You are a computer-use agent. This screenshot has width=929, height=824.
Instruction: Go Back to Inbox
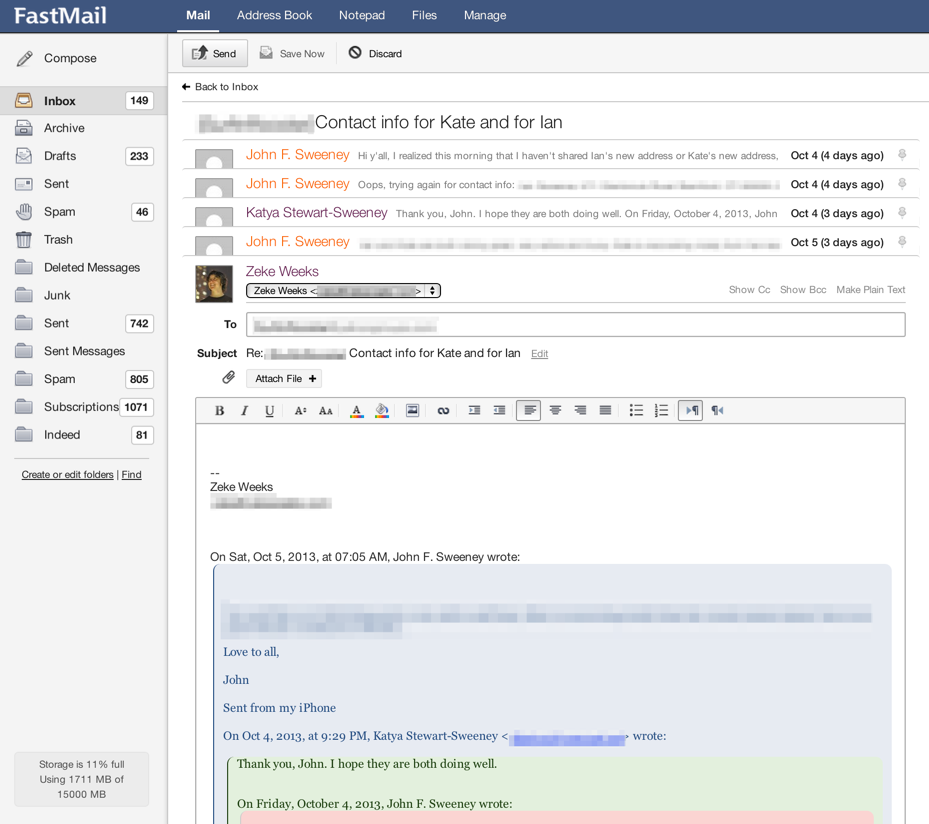[220, 86]
